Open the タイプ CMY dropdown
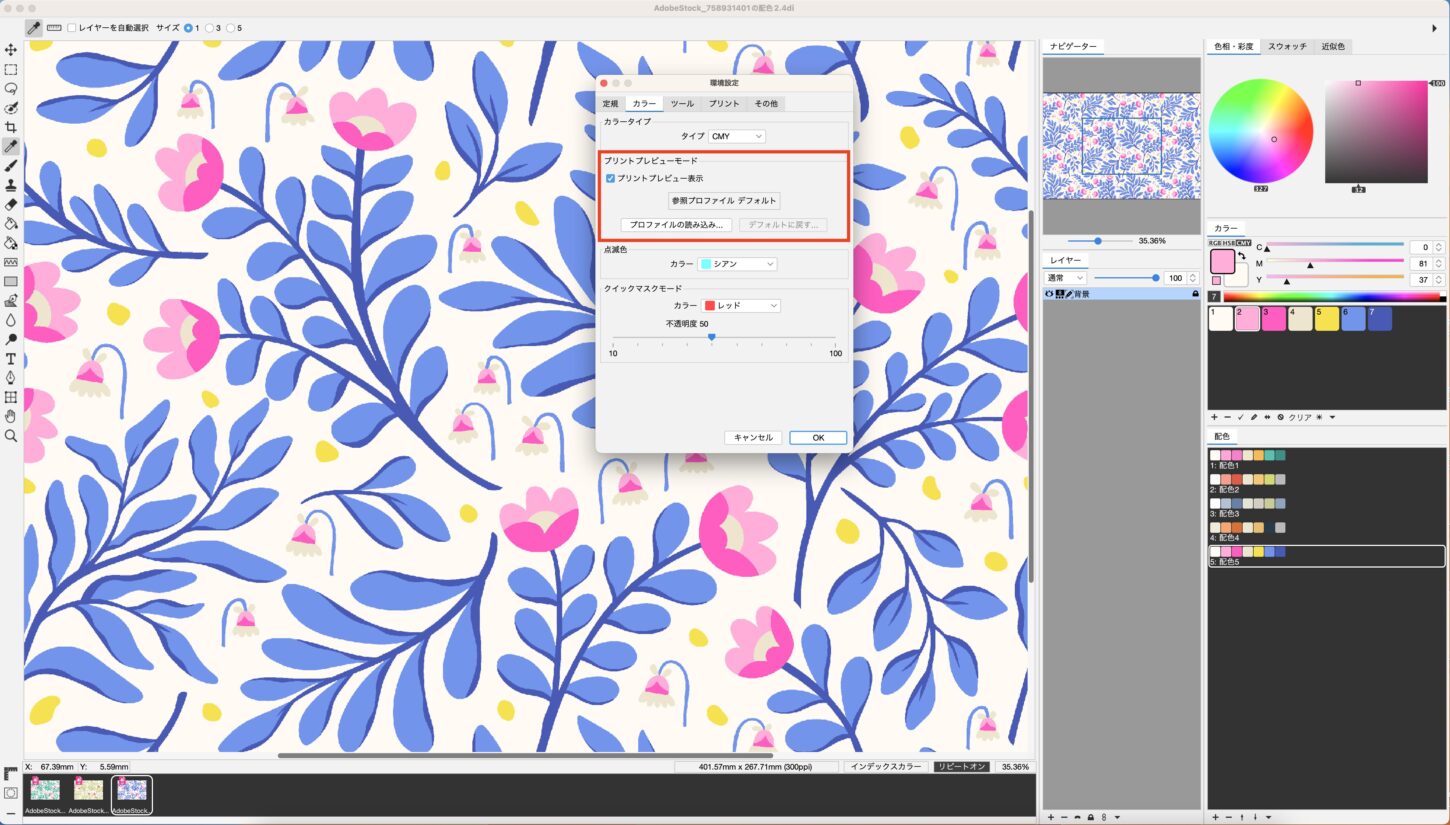 coord(737,136)
